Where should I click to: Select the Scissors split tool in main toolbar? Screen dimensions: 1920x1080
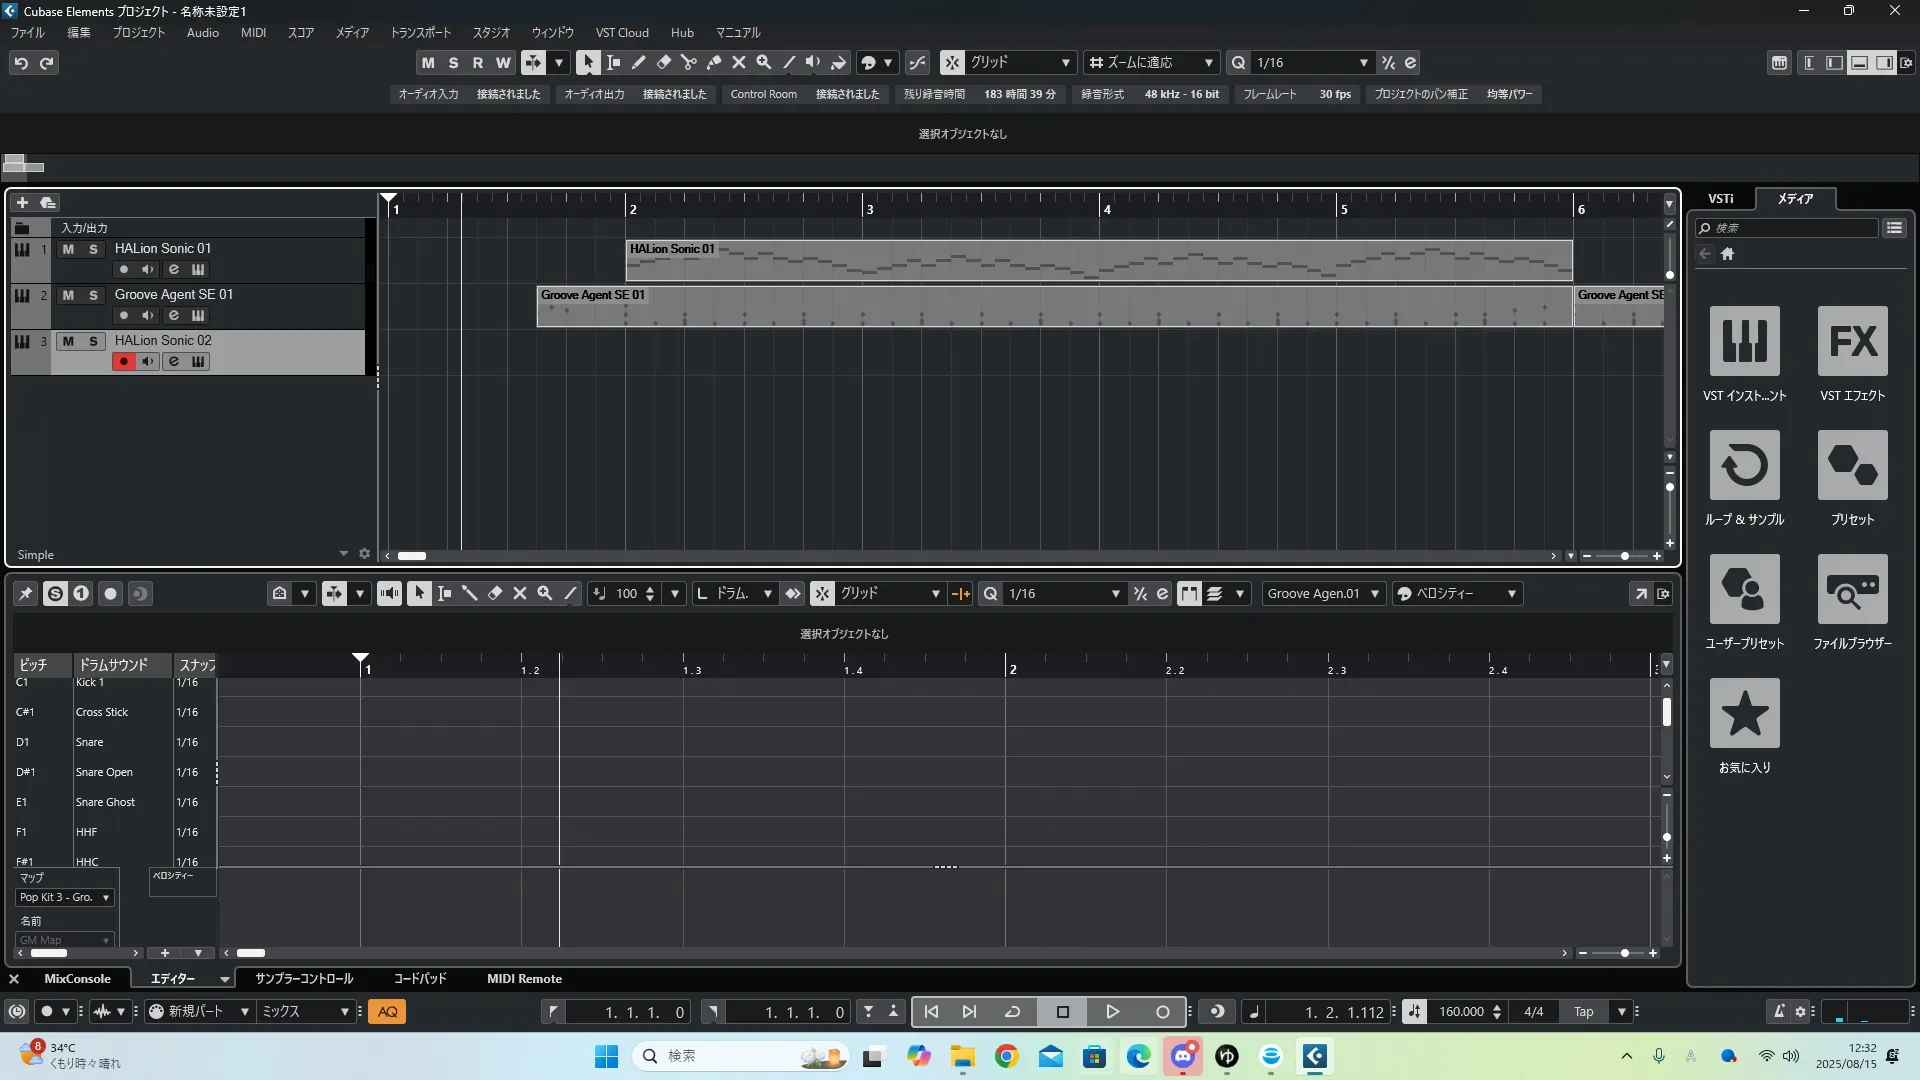(x=688, y=62)
